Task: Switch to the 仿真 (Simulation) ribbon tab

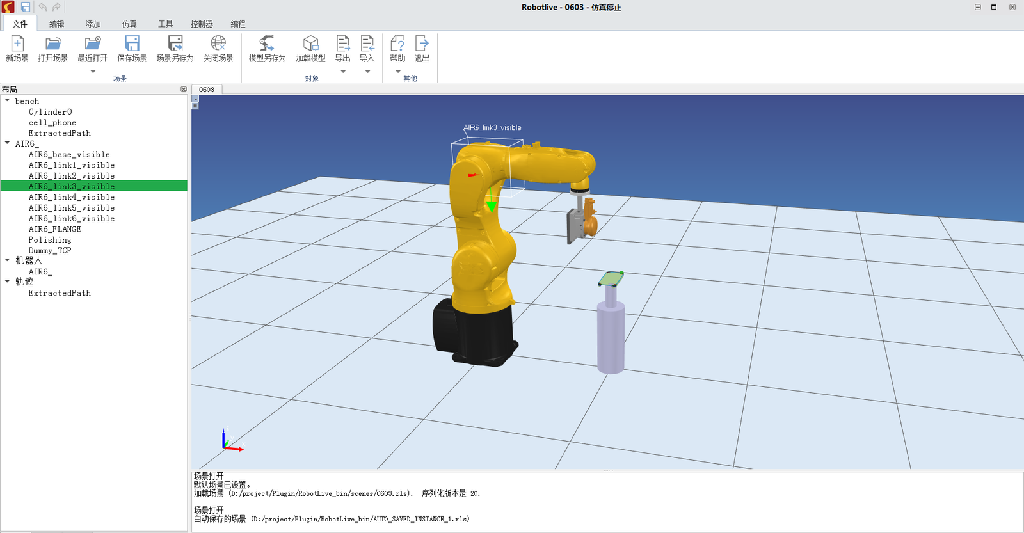Action: pyautogui.click(x=130, y=23)
